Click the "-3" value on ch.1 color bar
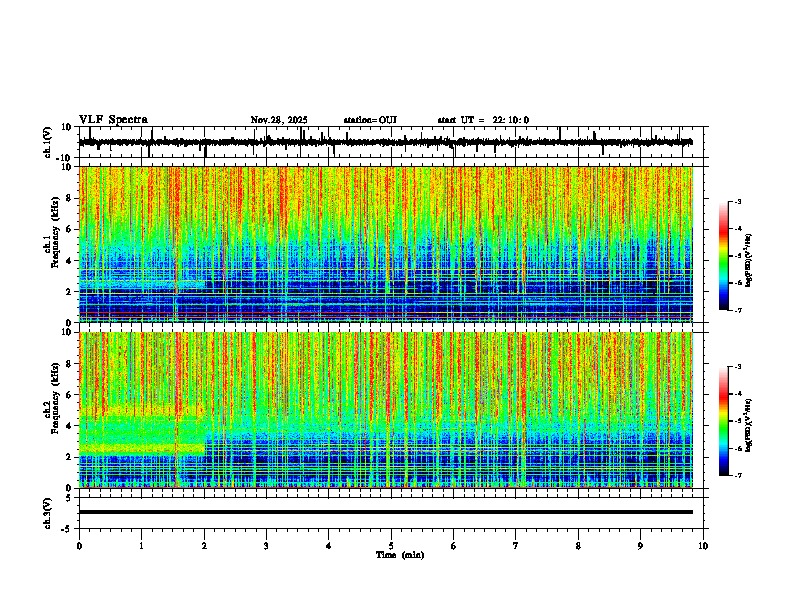Screen dimensions: 792x612 (737, 201)
